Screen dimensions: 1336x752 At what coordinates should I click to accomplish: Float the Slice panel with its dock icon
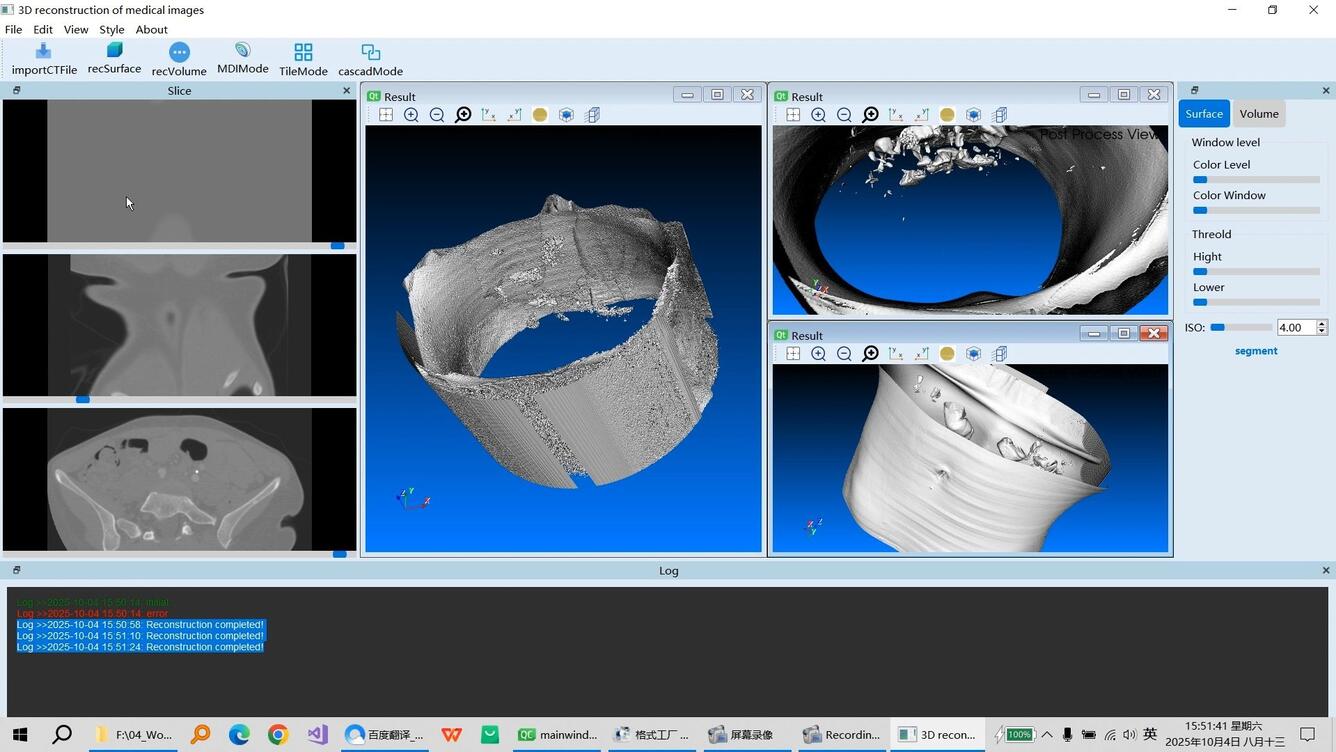coord(16,90)
